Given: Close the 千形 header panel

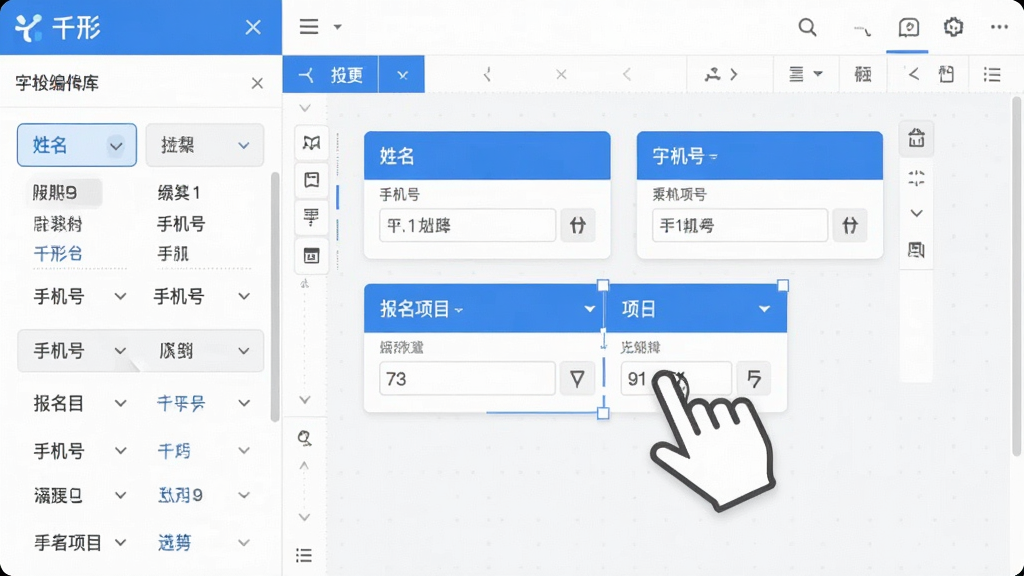Looking at the screenshot, I should click(253, 27).
